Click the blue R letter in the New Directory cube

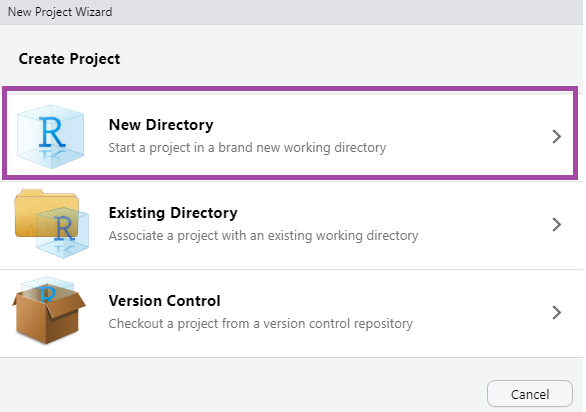pyautogui.click(x=52, y=133)
